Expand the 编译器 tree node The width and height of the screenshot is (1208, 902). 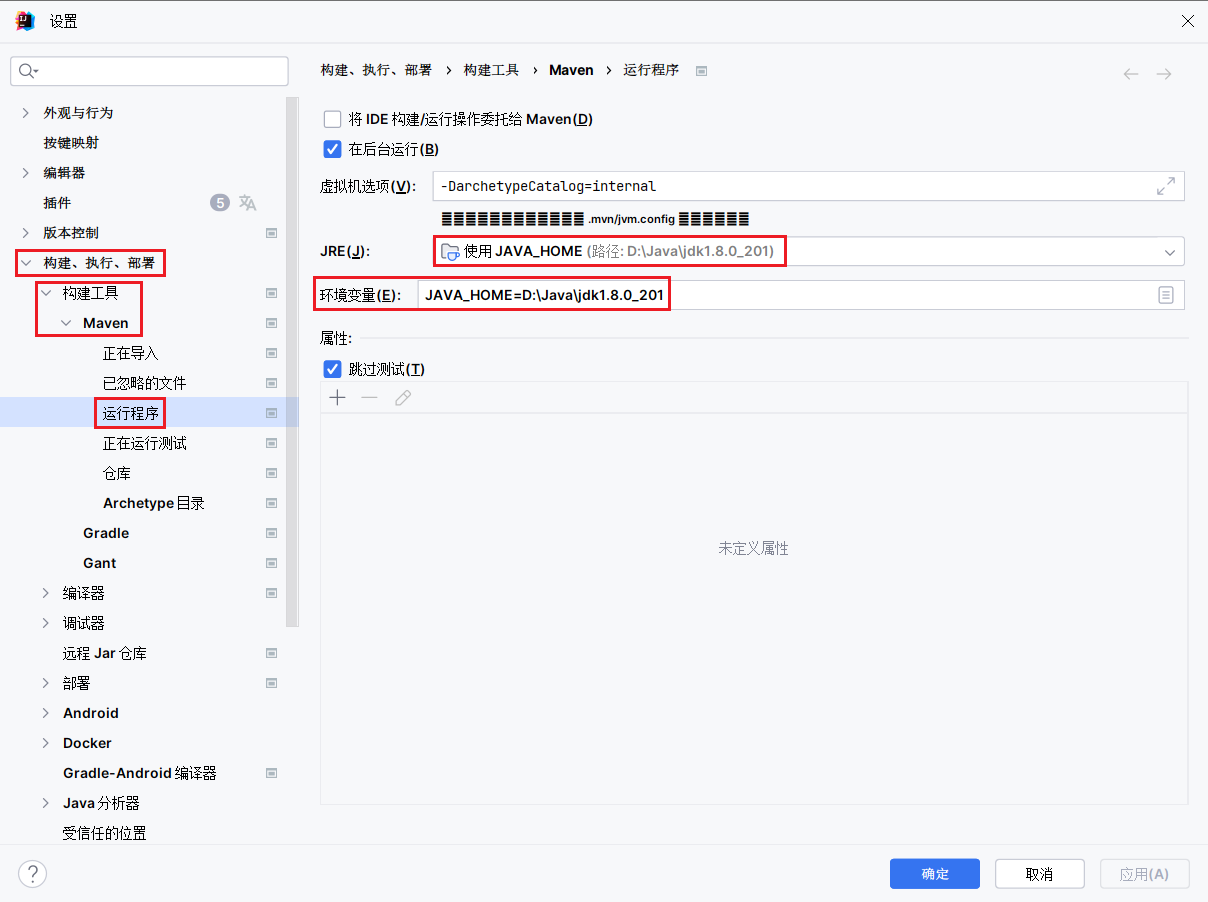tap(45, 593)
